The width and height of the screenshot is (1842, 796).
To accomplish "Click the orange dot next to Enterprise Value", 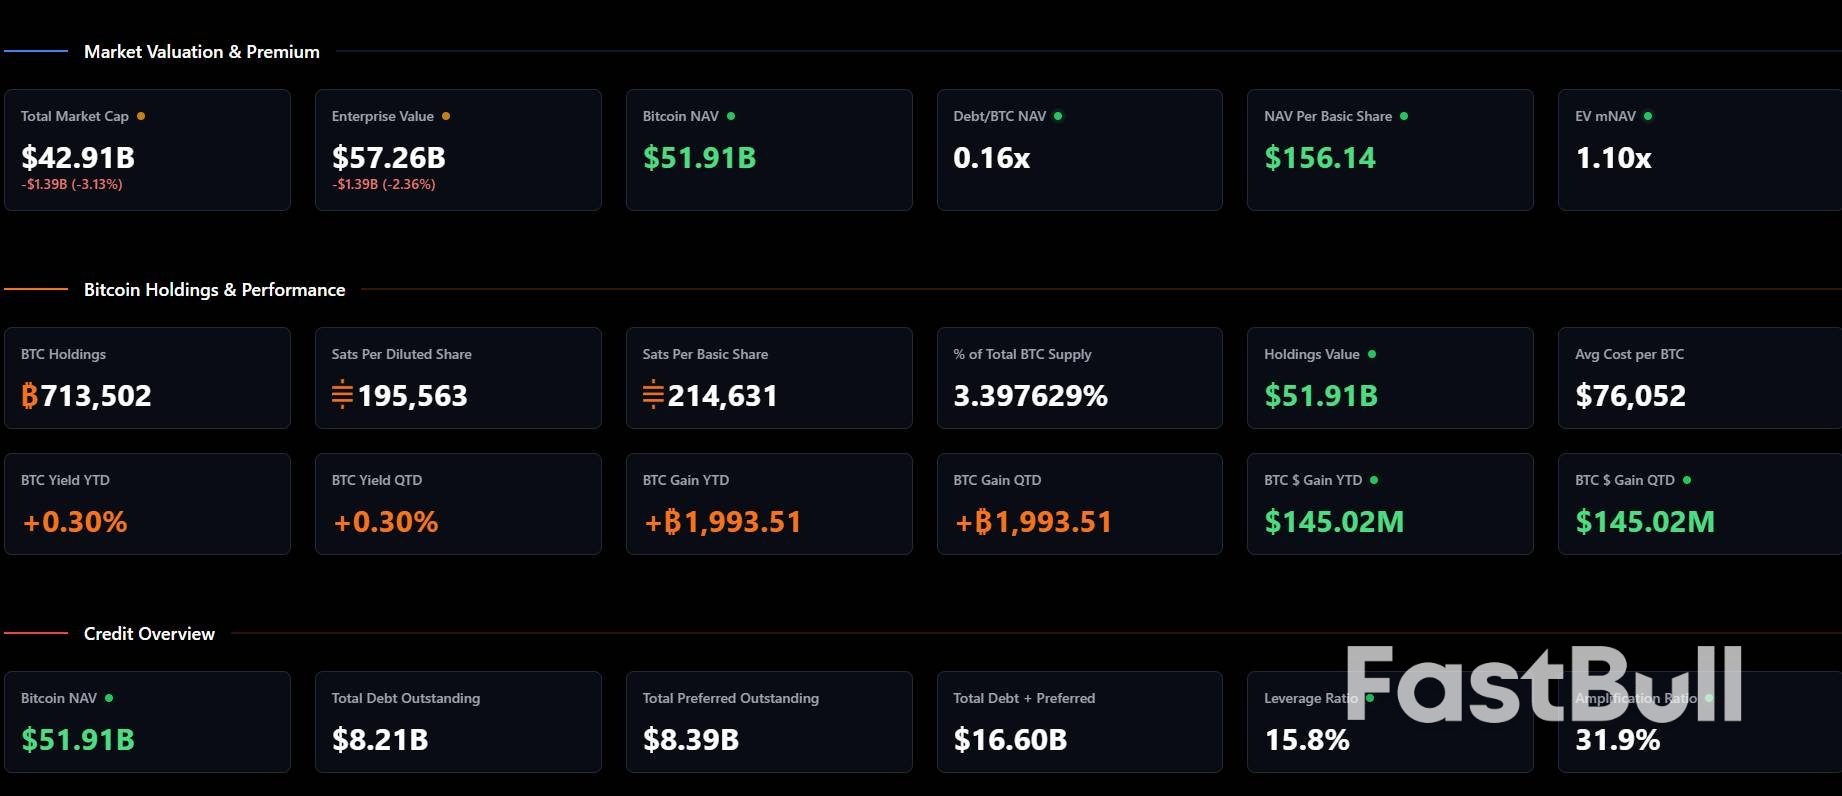I will tap(446, 116).
